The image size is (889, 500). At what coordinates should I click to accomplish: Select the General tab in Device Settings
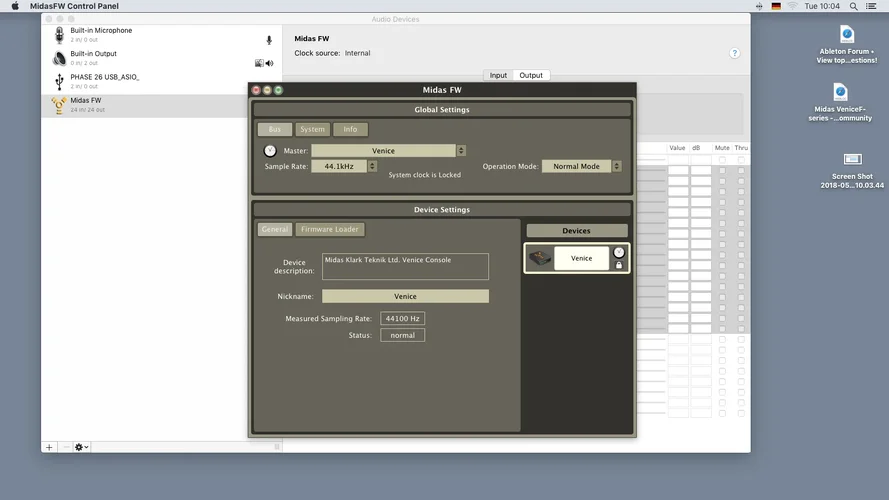(275, 229)
